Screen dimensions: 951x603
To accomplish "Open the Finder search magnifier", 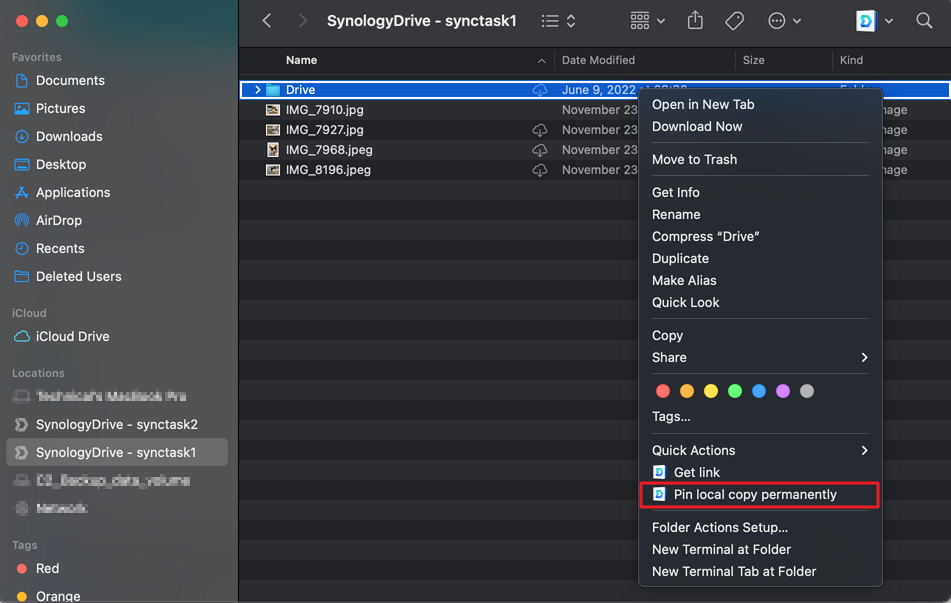I will coord(924,21).
